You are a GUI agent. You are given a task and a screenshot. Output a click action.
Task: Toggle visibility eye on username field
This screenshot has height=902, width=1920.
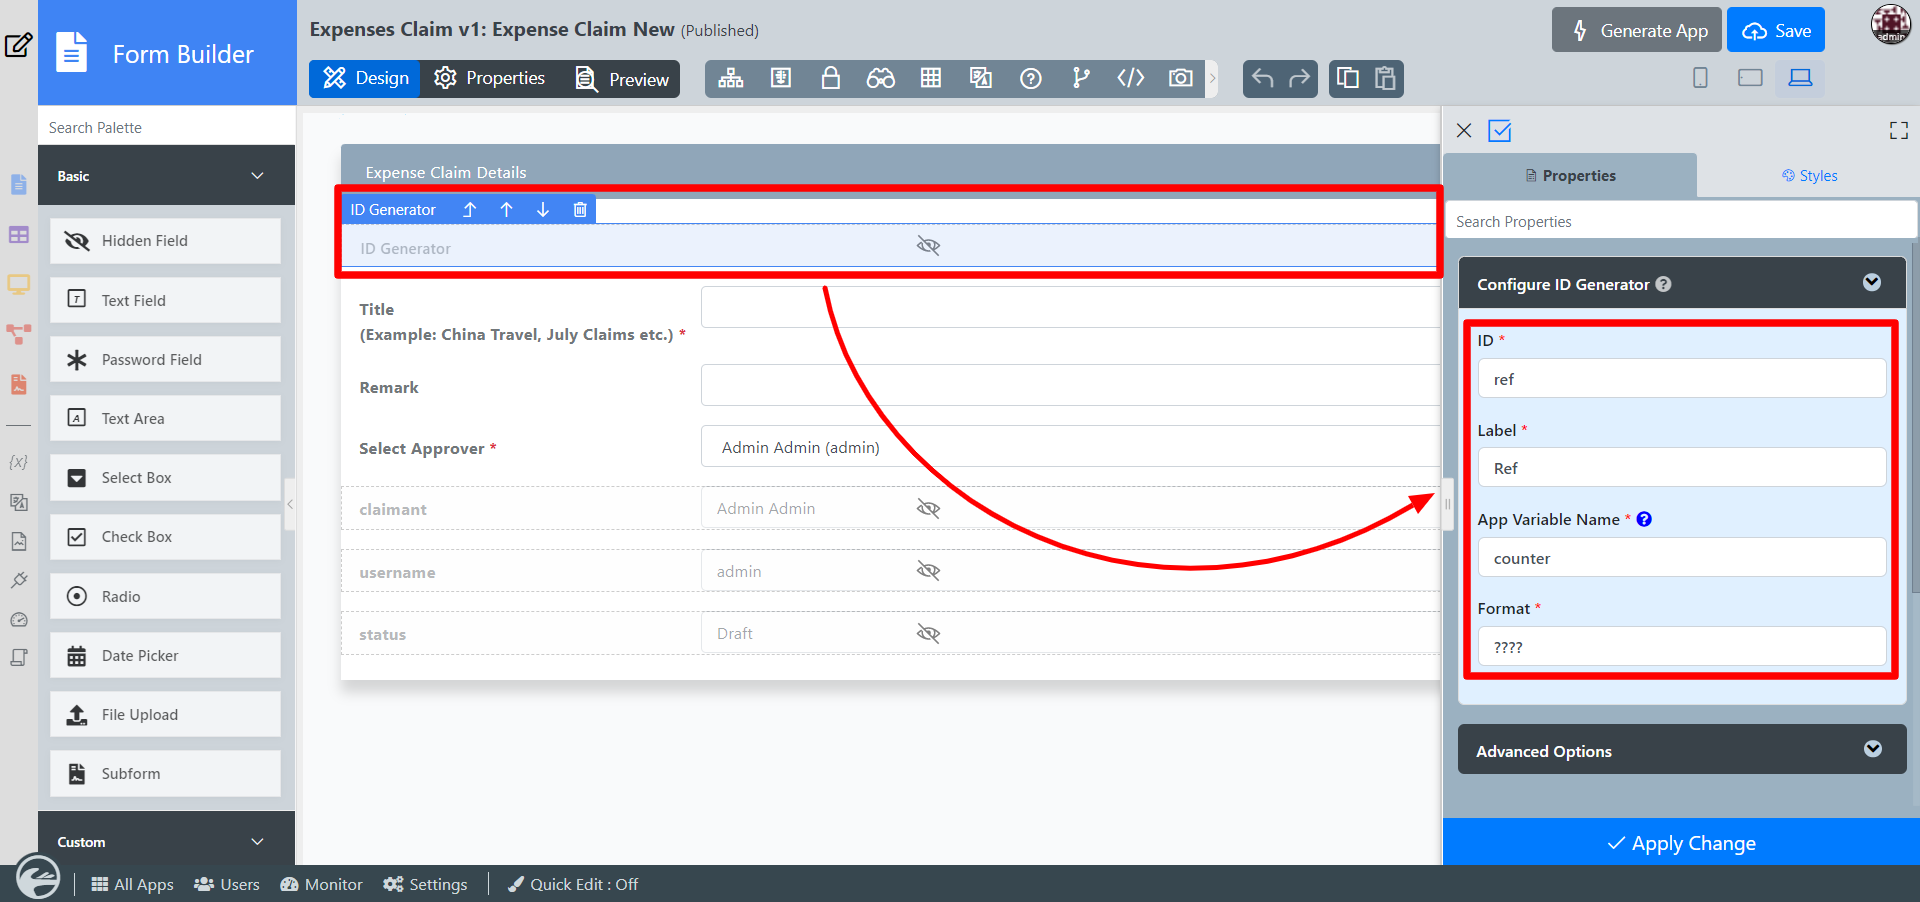click(928, 571)
